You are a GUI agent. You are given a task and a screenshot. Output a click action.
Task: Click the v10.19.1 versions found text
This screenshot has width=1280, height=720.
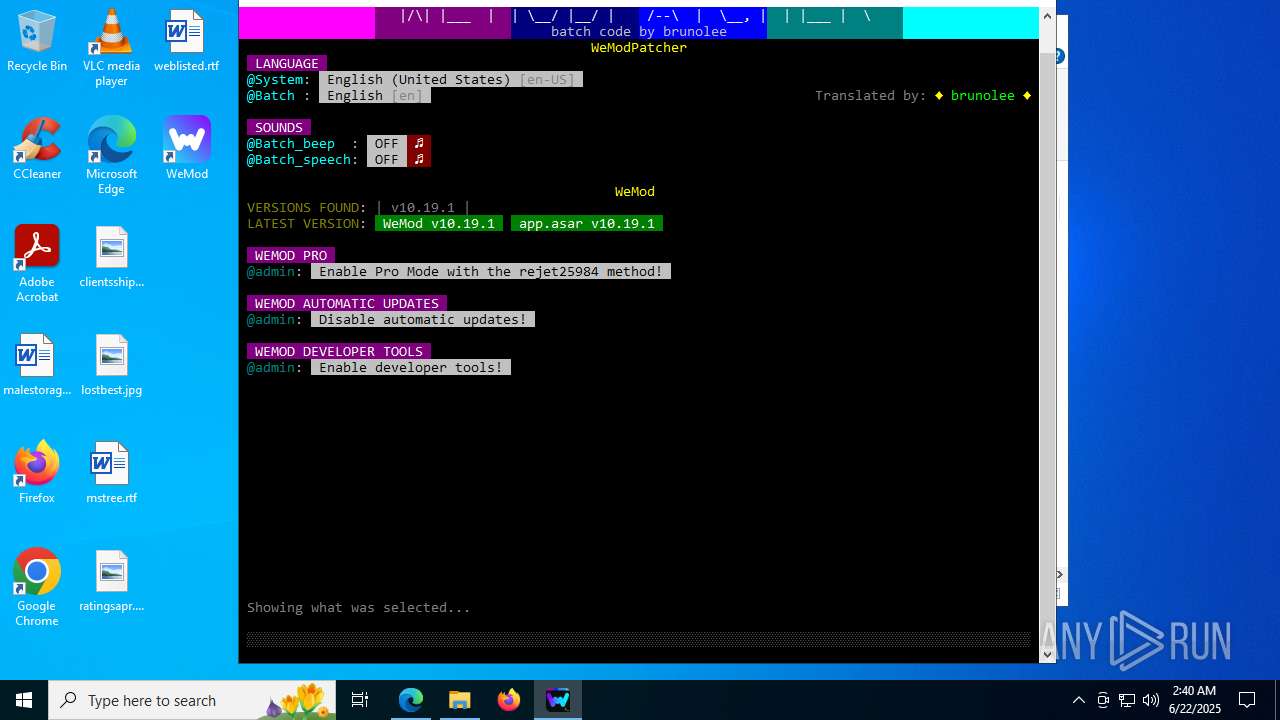tap(423, 207)
